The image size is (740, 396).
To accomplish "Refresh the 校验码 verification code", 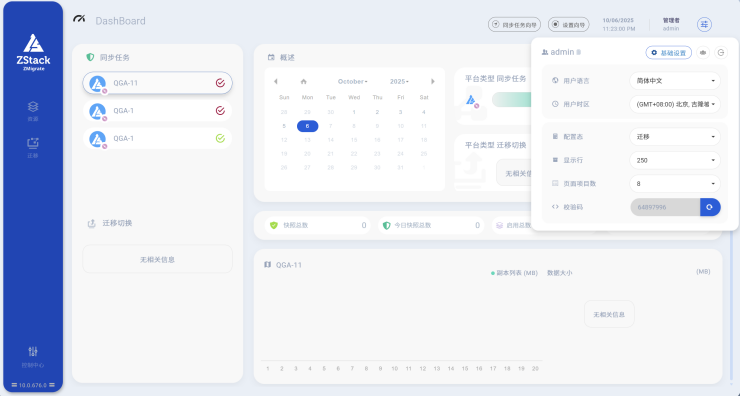I will pos(710,207).
